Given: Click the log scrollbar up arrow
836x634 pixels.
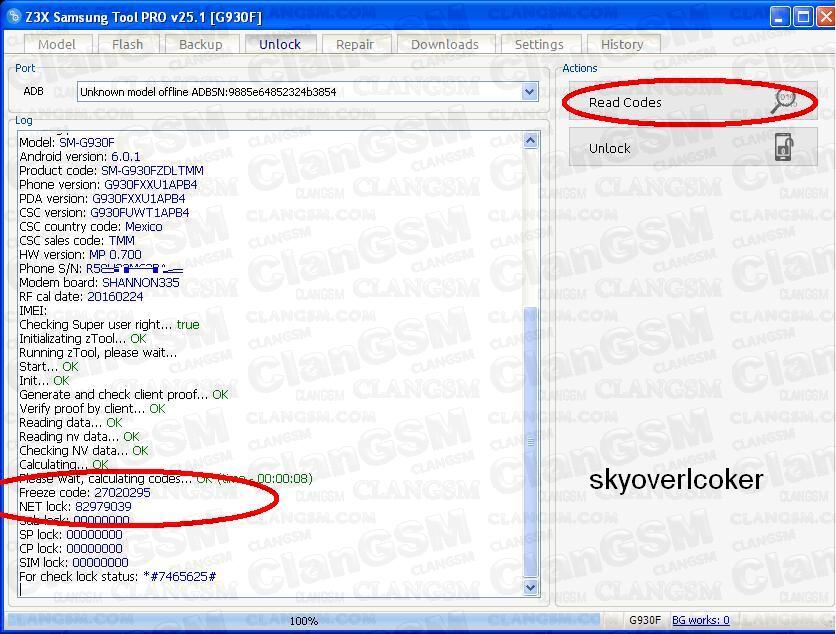Looking at the screenshot, I should pos(530,141).
